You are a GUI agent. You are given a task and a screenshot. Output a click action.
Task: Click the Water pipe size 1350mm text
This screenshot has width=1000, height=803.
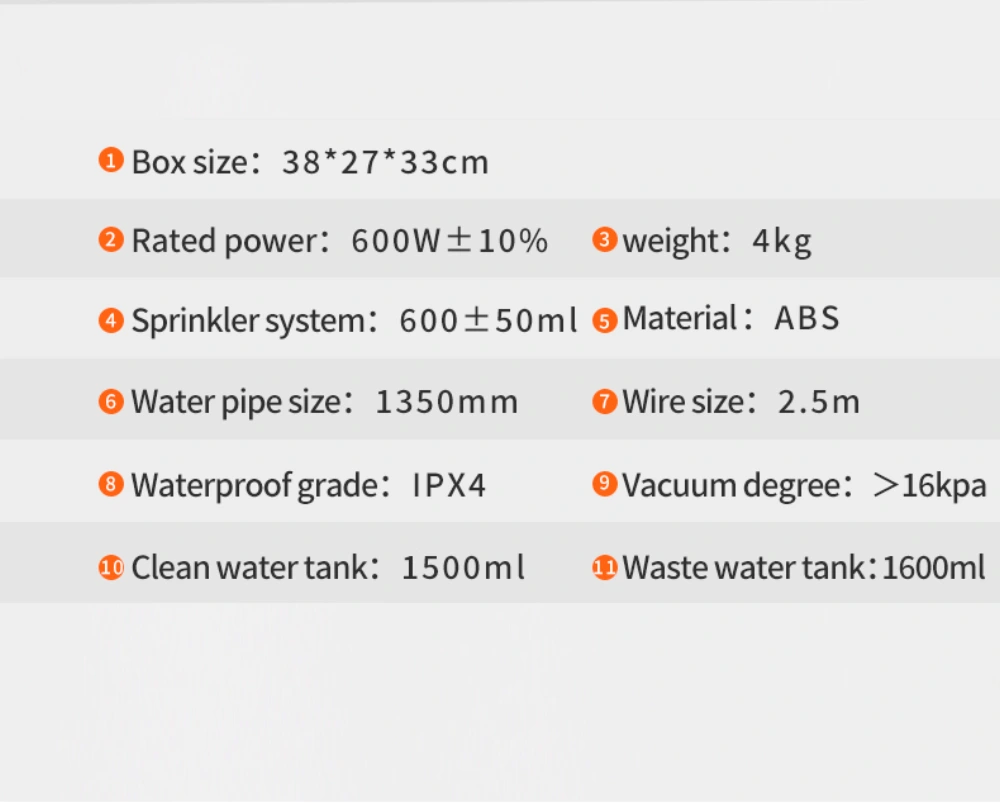[325, 402]
